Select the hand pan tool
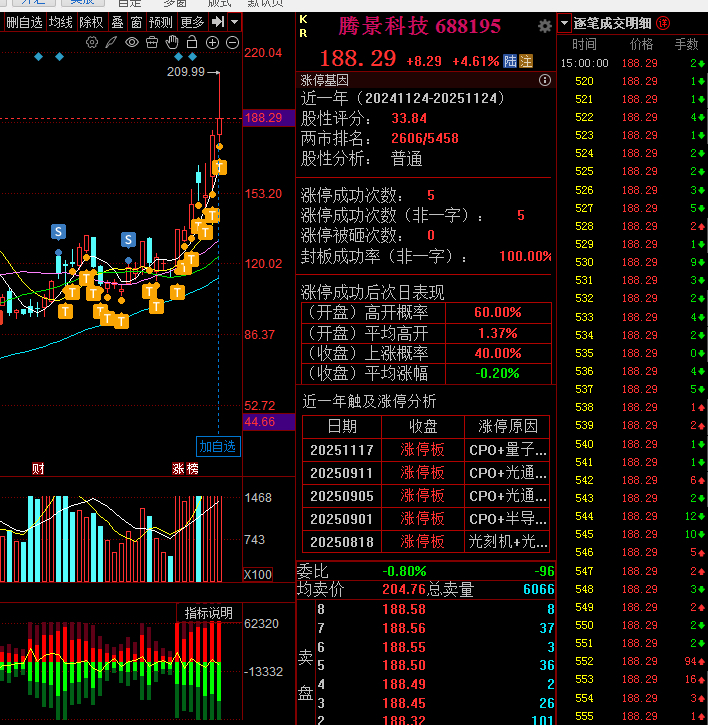708x725 pixels. 172,43
